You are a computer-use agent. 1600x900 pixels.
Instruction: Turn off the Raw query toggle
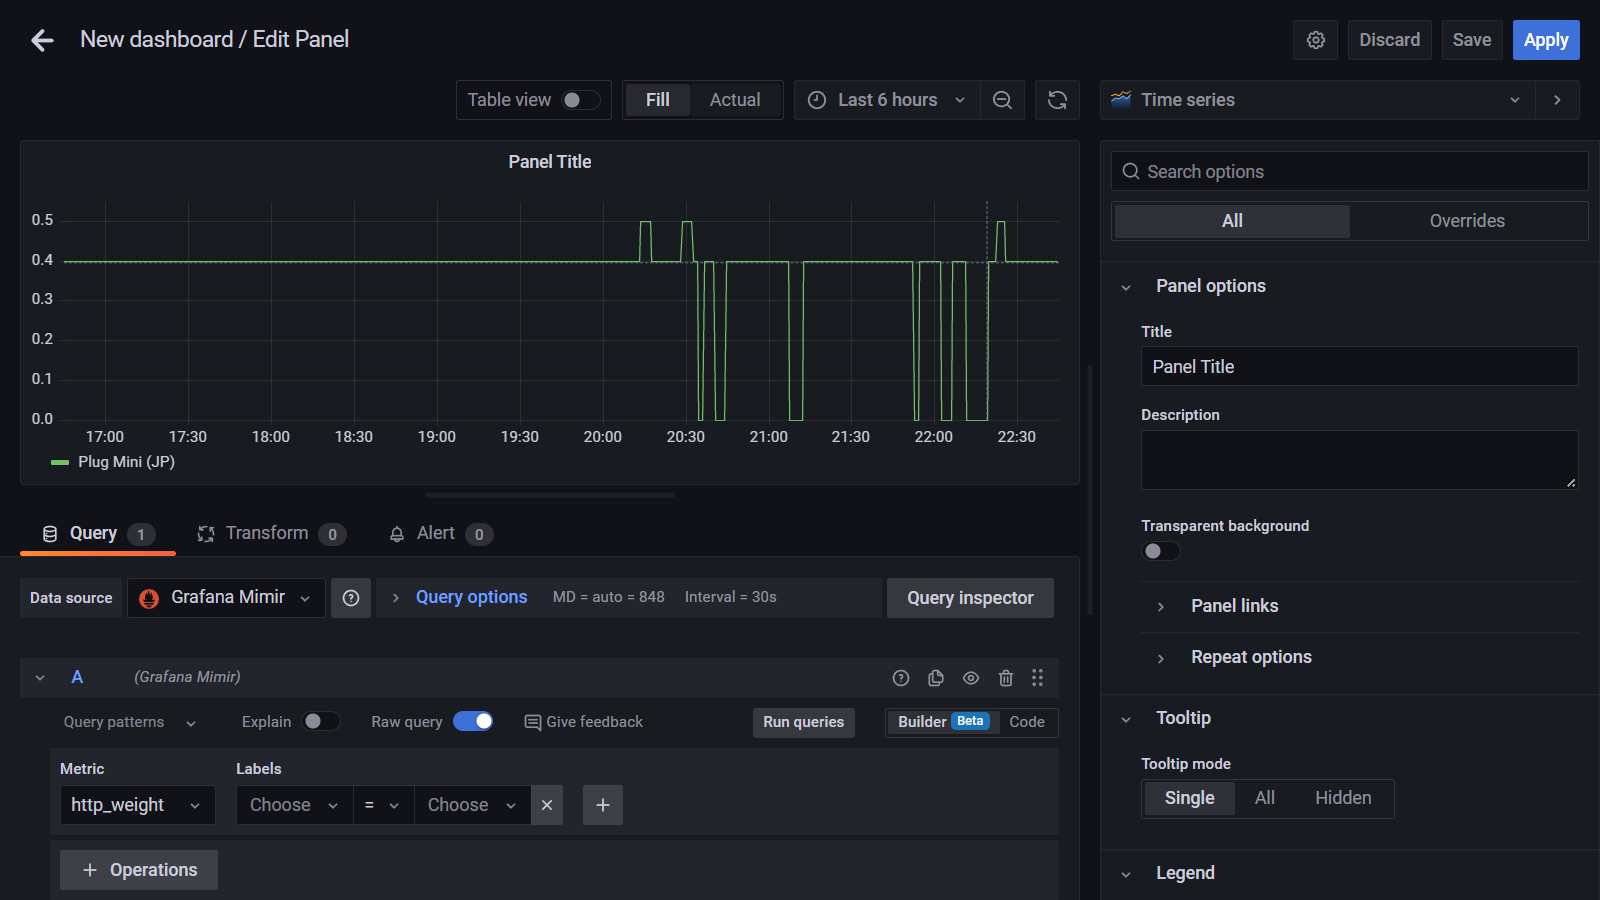pos(473,722)
